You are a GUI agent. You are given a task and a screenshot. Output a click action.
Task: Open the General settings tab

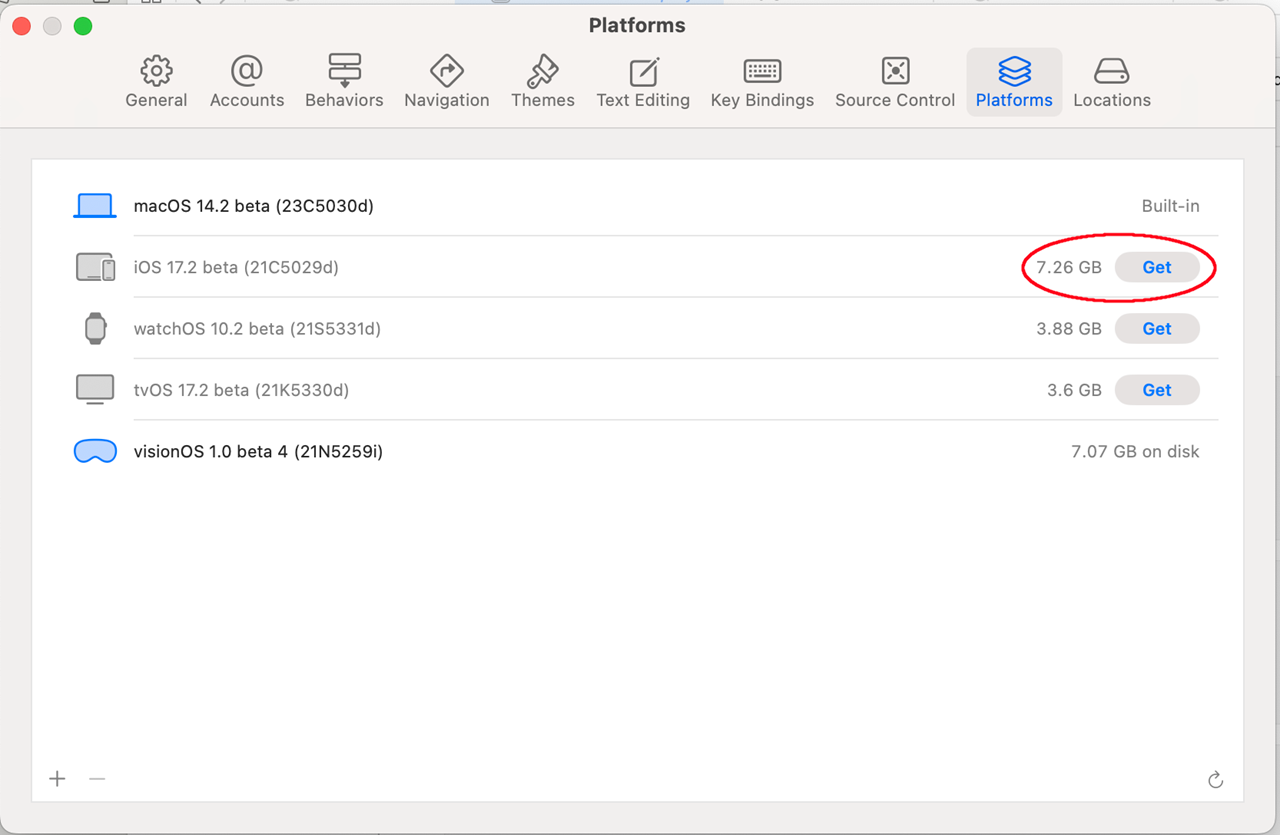click(156, 82)
